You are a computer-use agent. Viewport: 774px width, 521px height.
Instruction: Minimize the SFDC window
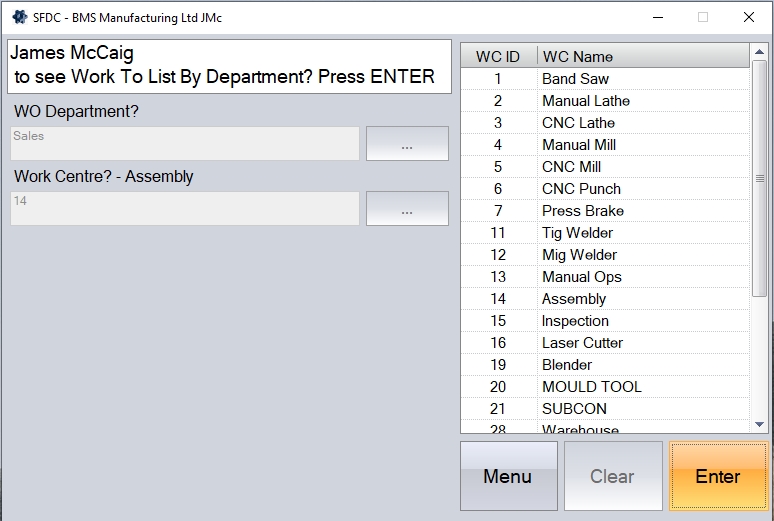point(656,17)
